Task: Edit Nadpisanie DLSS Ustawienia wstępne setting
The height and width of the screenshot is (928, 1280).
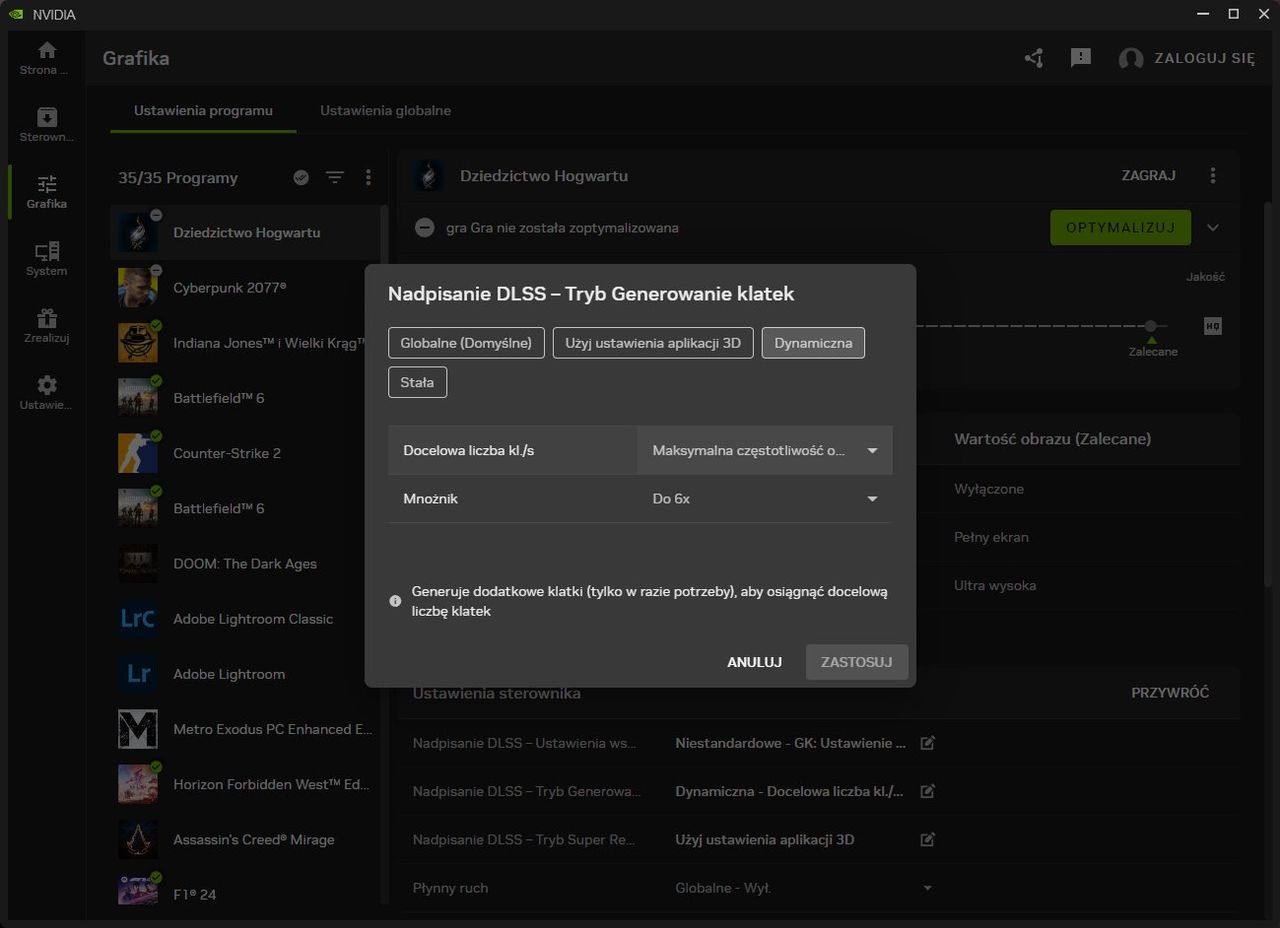Action: 927,743
